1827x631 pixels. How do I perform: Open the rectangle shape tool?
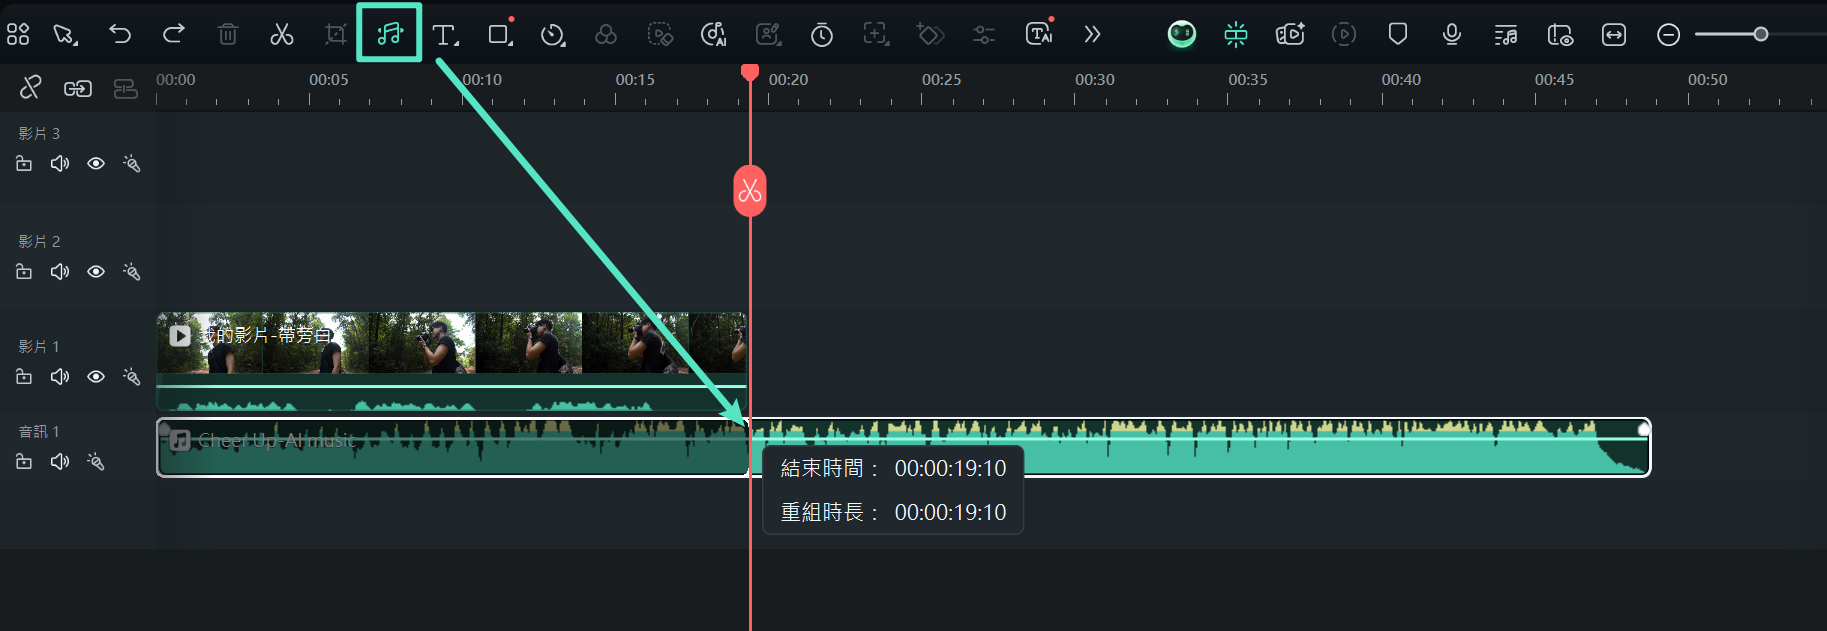pyautogui.click(x=500, y=35)
